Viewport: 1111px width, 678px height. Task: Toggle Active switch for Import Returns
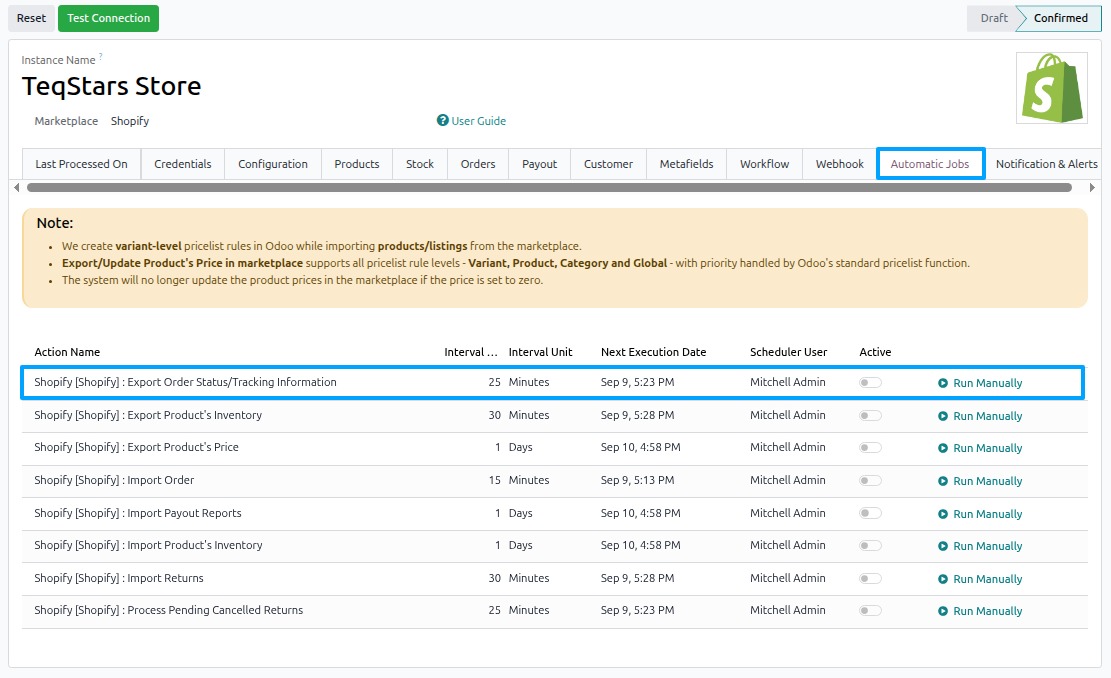[870, 578]
